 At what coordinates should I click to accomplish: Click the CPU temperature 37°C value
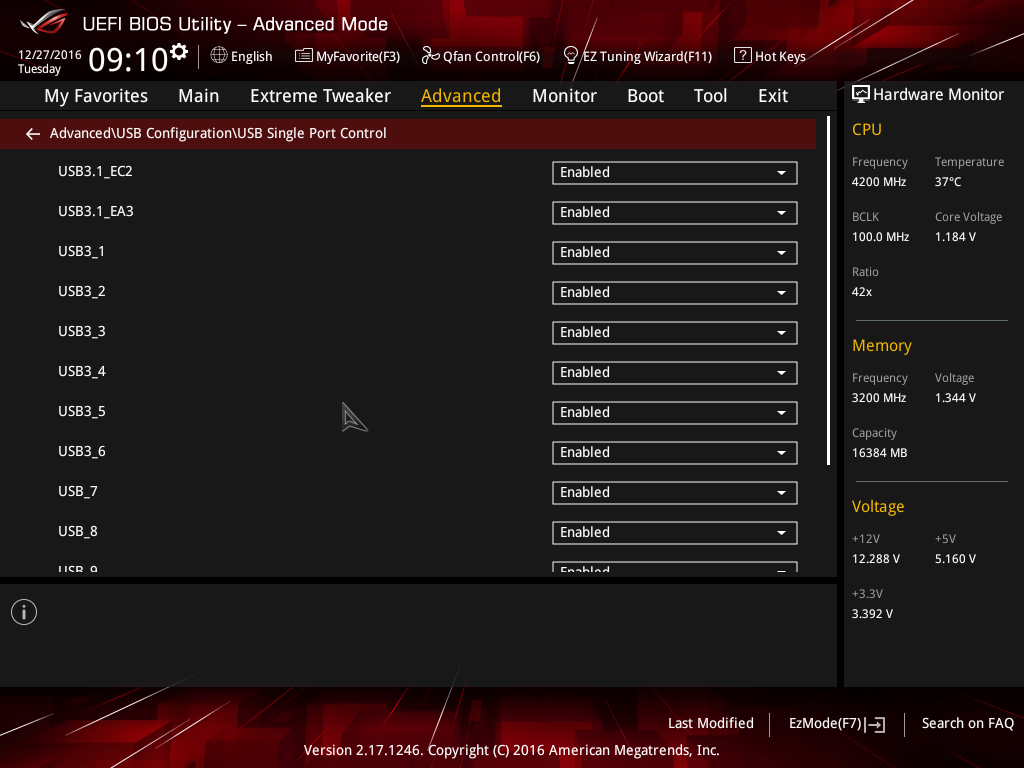tap(948, 182)
